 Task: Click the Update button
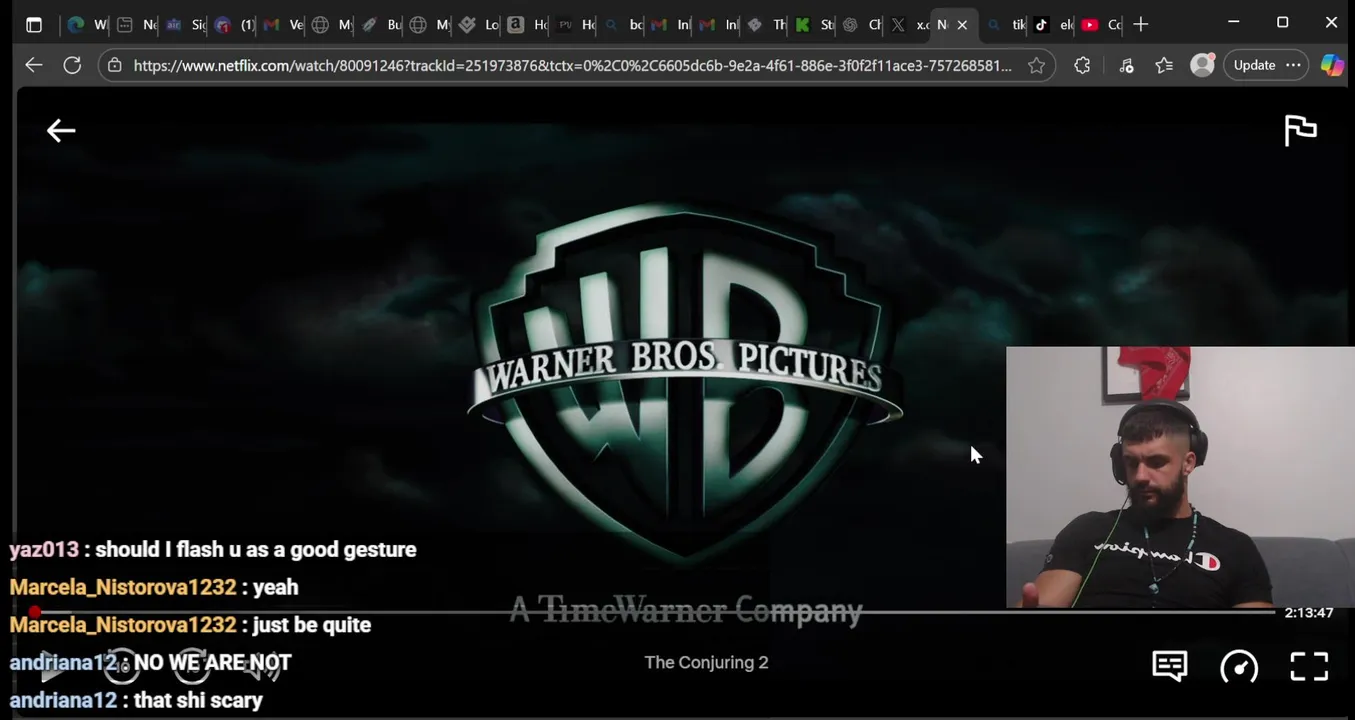pyautogui.click(x=1254, y=65)
